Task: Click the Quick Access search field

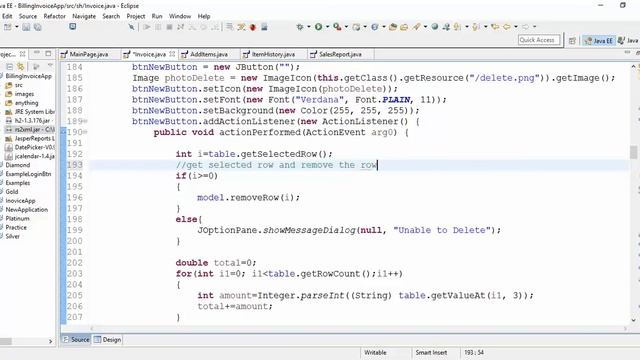Action: click(539, 40)
